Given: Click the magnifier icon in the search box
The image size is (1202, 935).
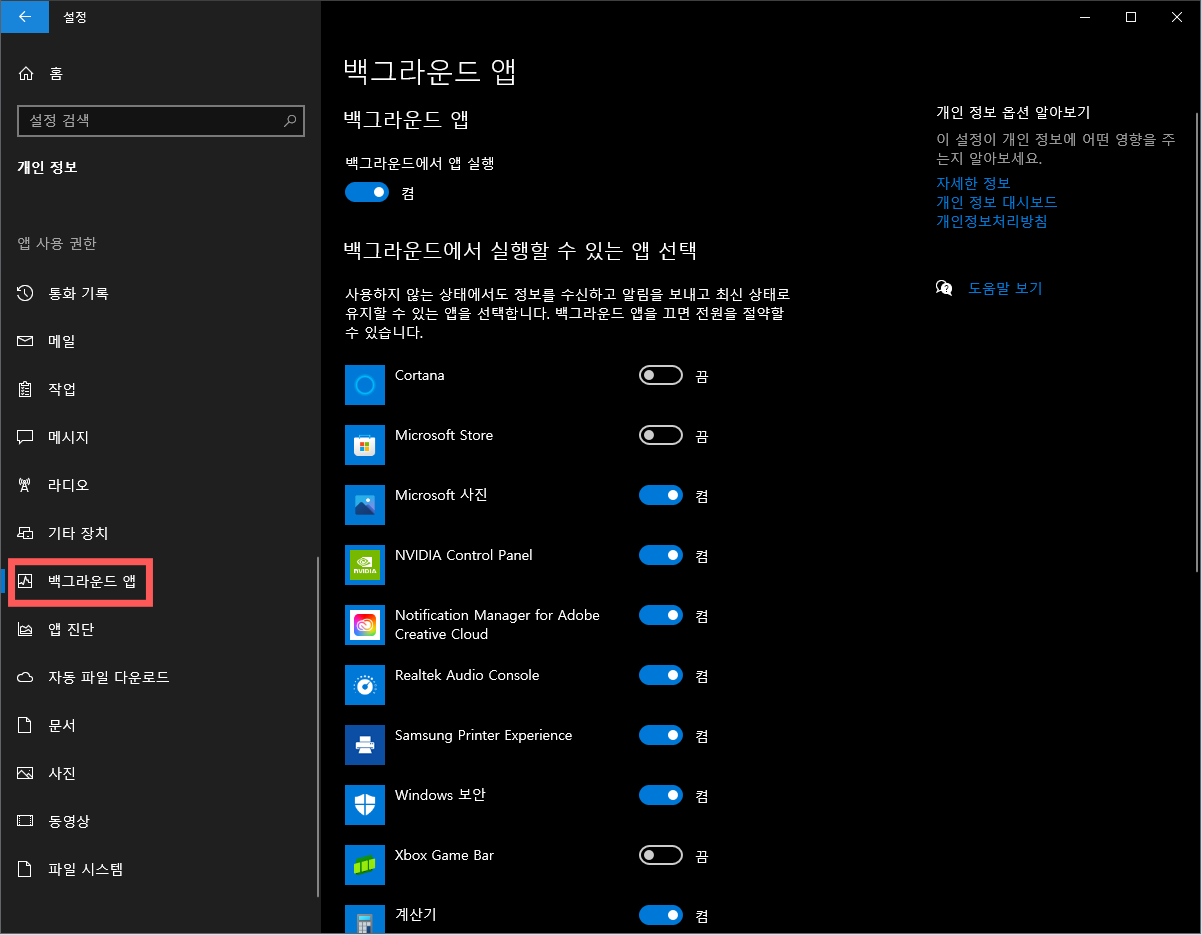Looking at the screenshot, I should coord(290,120).
